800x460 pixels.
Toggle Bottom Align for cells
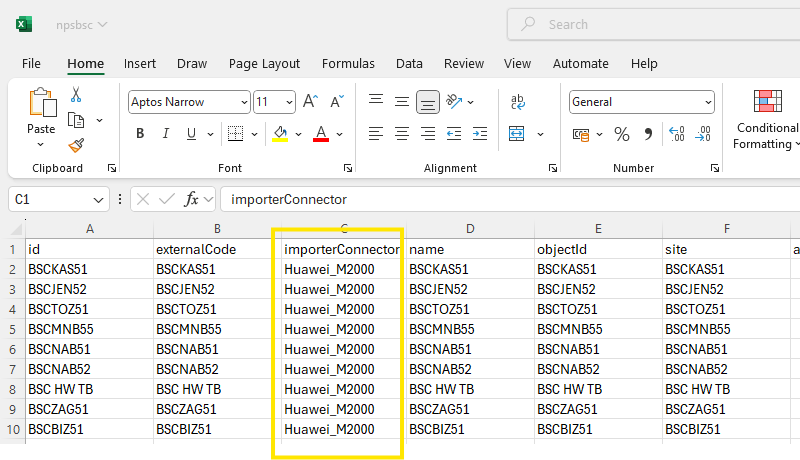[428, 101]
